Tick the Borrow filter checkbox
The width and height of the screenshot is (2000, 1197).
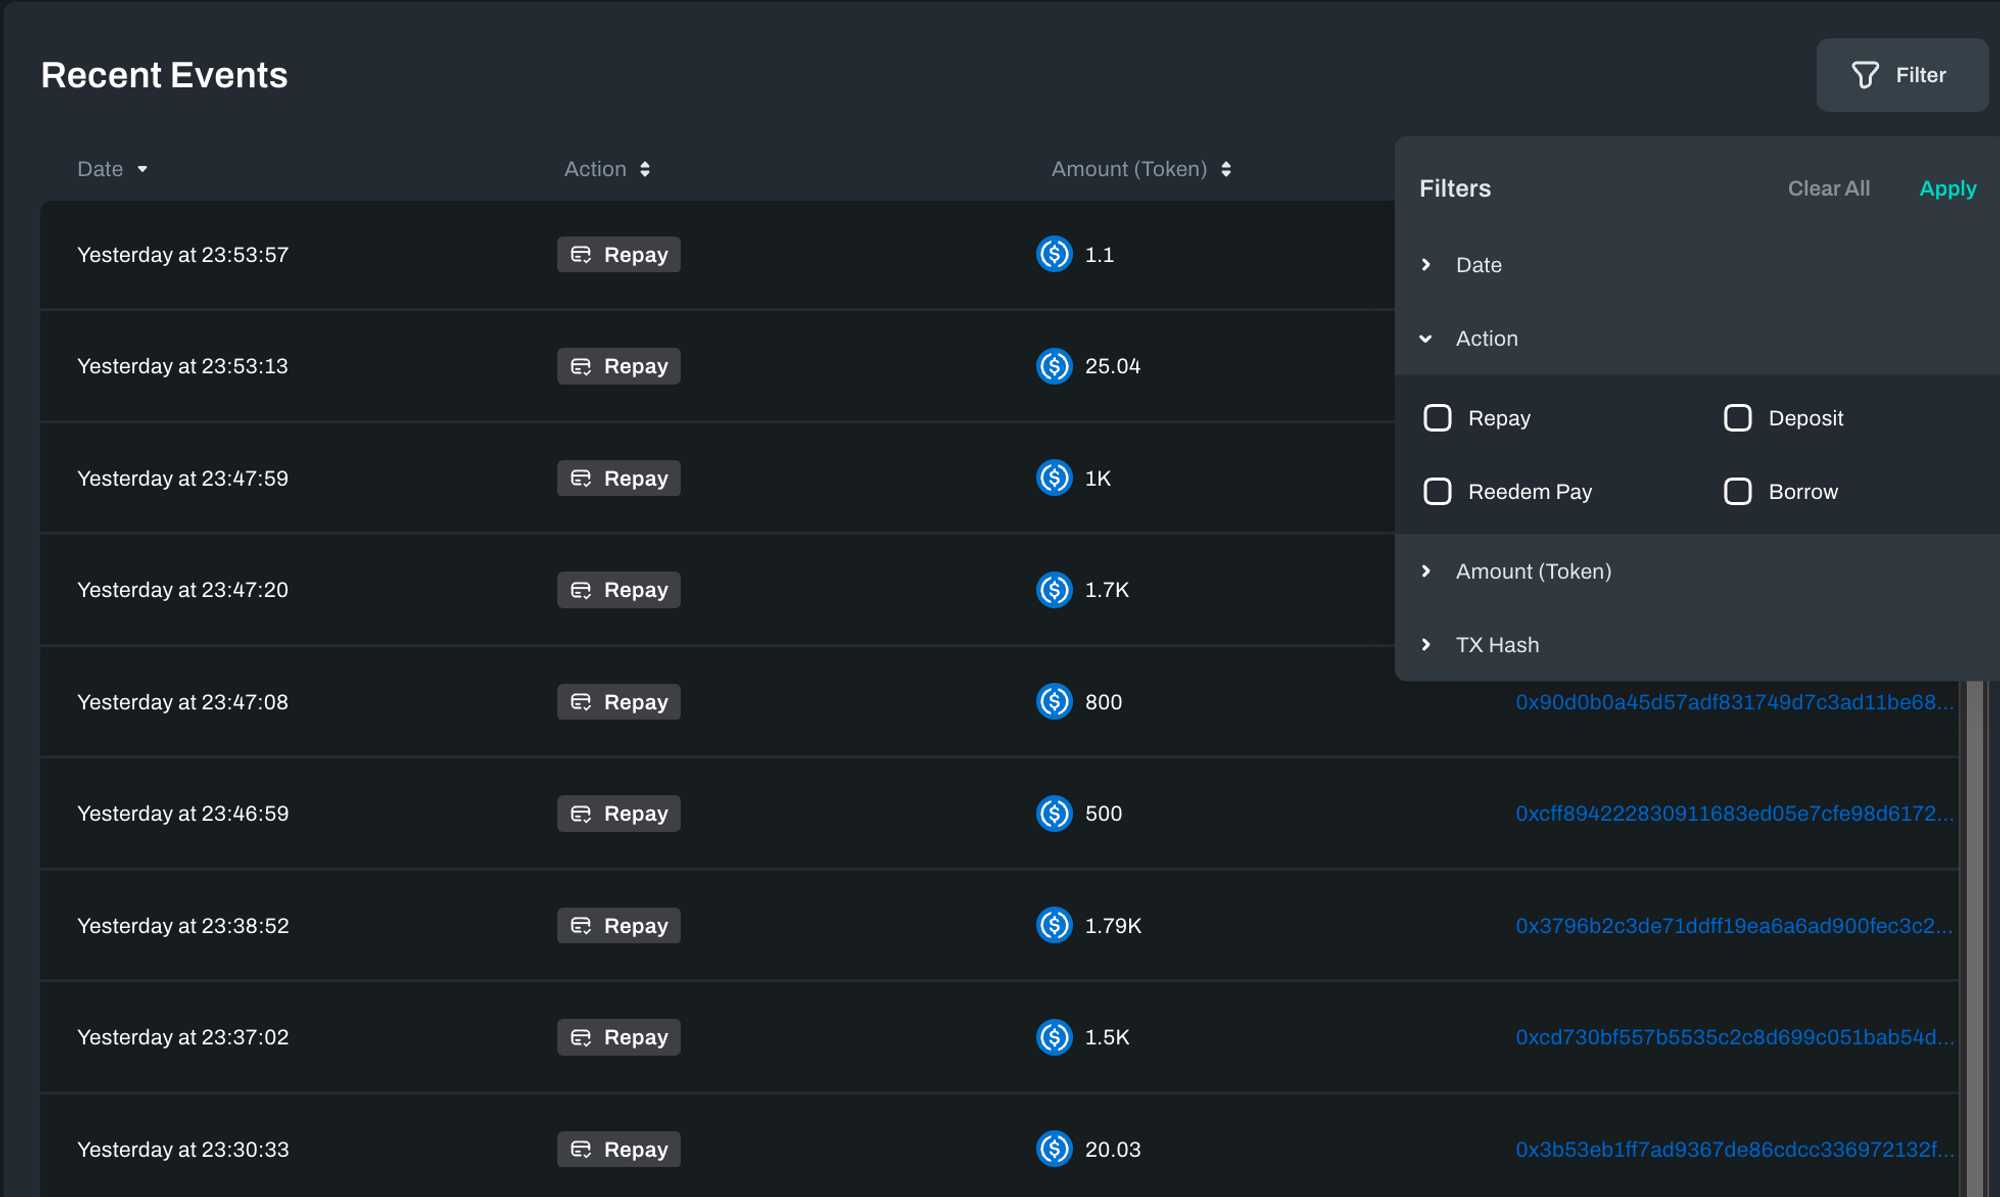(1737, 491)
